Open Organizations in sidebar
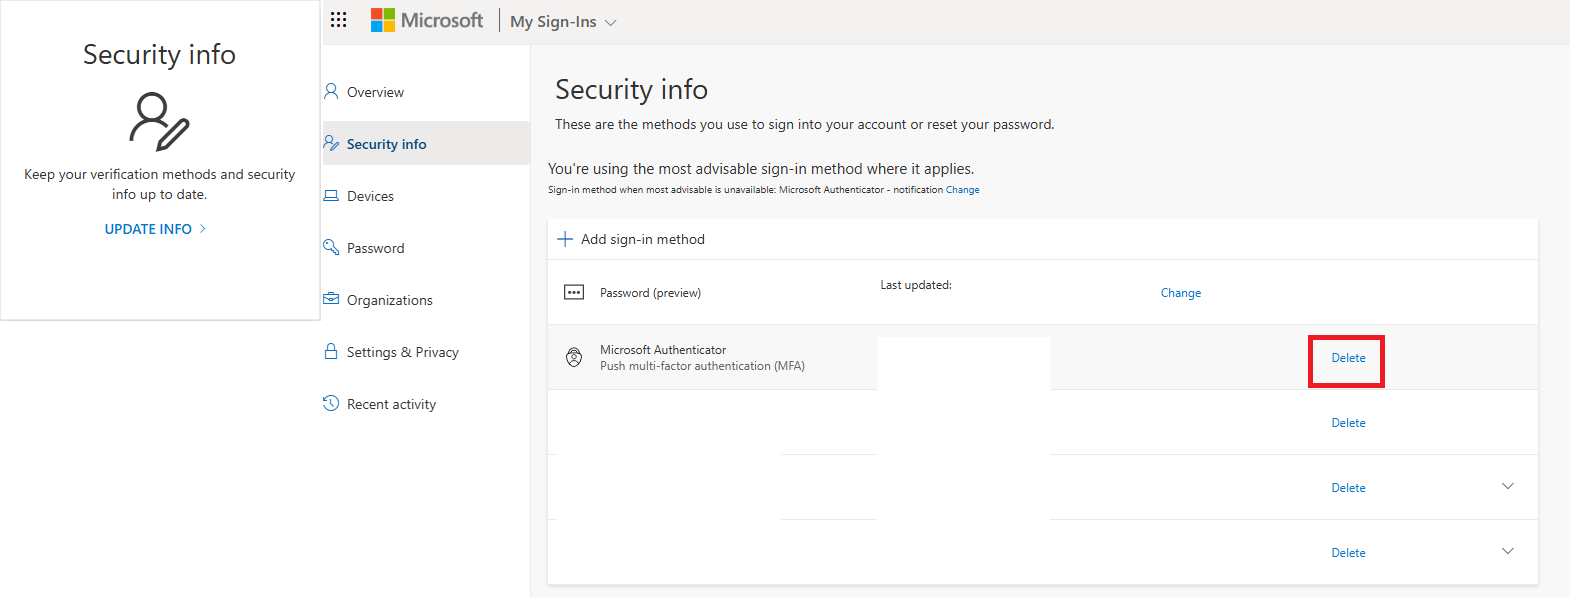1570x598 pixels. [389, 300]
